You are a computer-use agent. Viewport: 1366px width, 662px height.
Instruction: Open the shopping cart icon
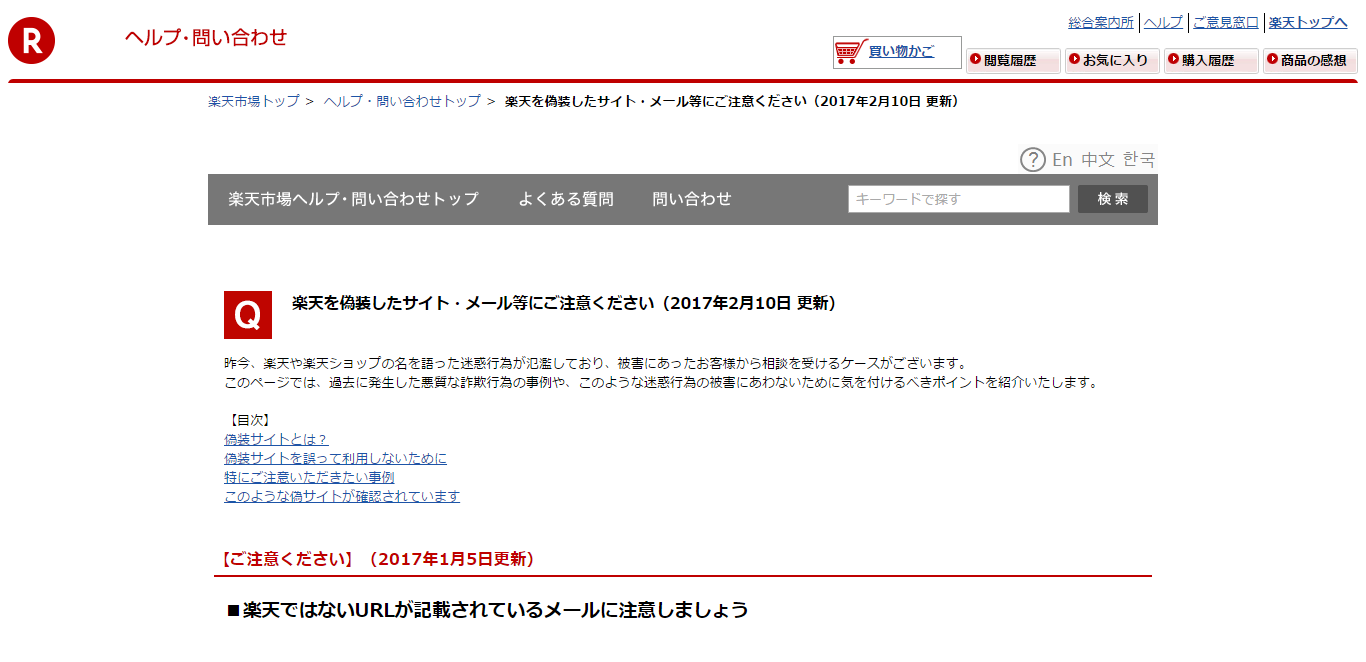coord(851,52)
